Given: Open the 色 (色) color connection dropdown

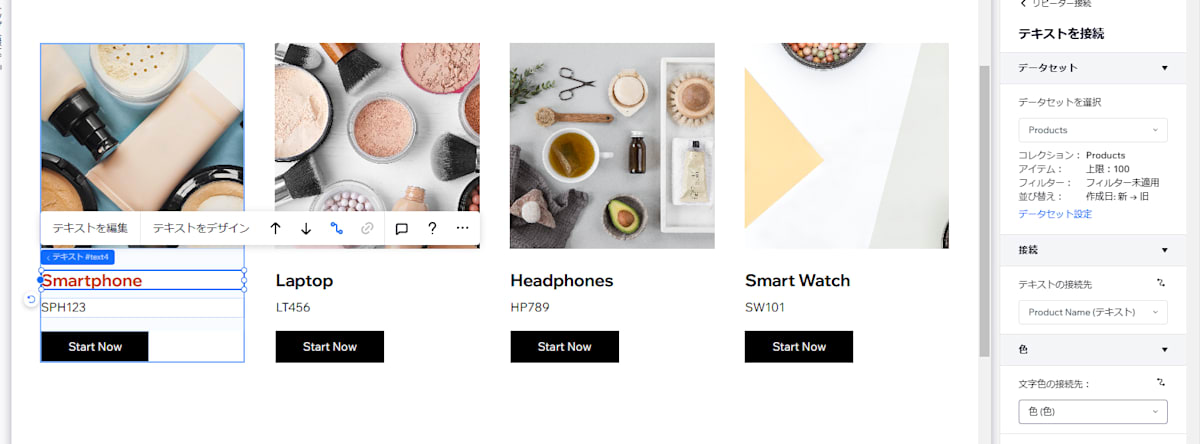Looking at the screenshot, I should pos(1093,411).
